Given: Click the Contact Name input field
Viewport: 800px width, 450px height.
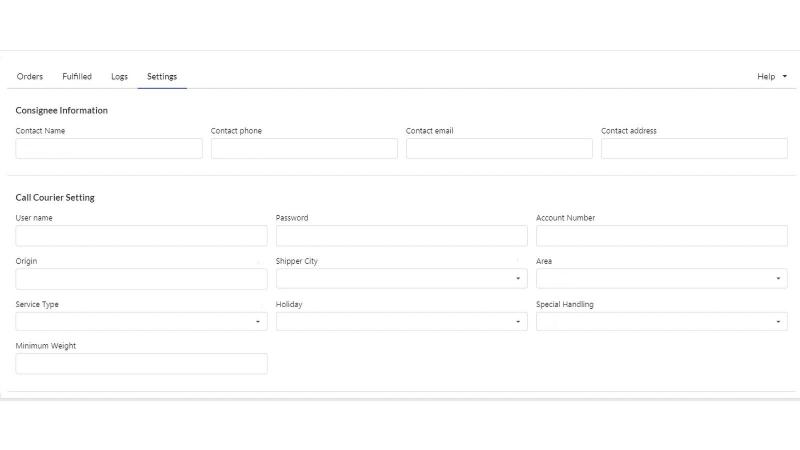Looking at the screenshot, I should coord(109,148).
